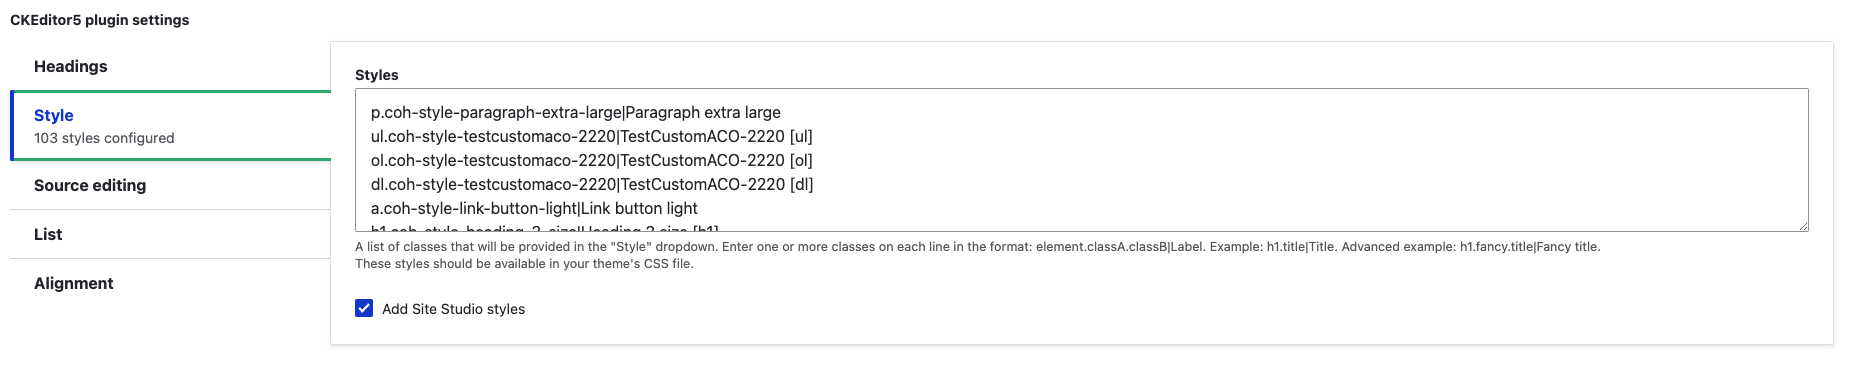Click the "Add Site Studio styles" label text

point(453,309)
